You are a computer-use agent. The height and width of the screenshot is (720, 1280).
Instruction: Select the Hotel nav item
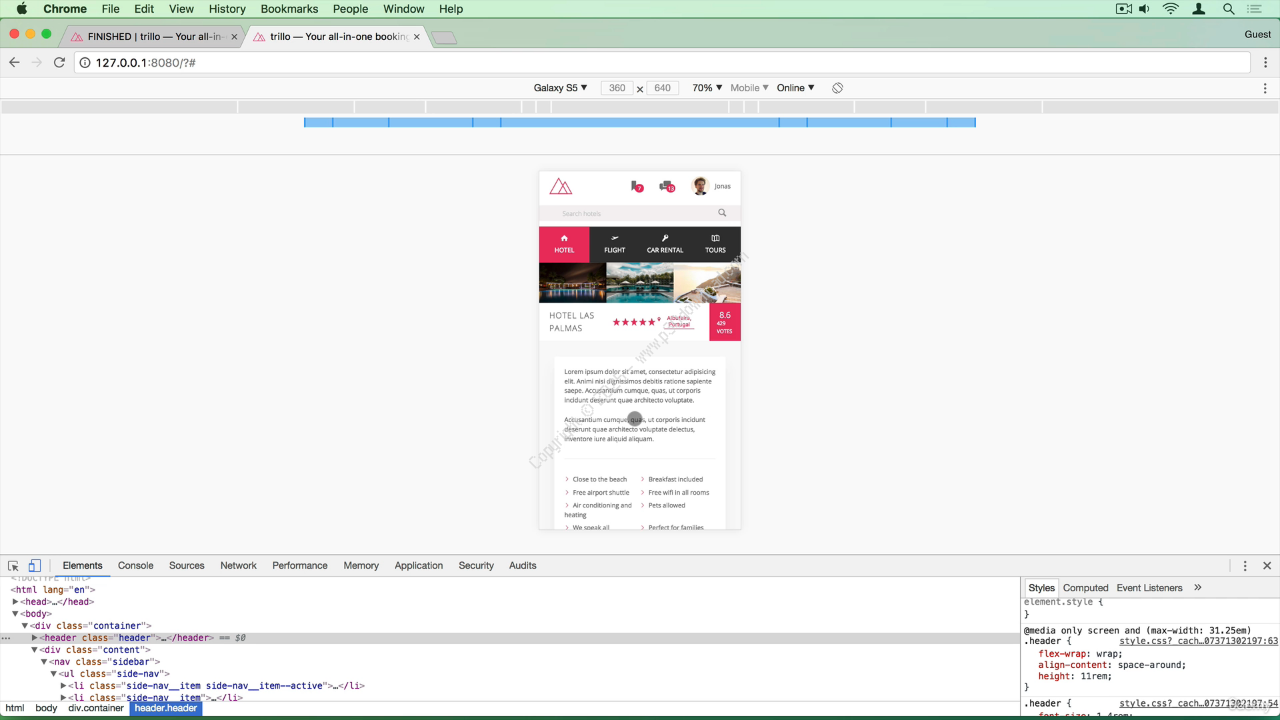point(564,244)
